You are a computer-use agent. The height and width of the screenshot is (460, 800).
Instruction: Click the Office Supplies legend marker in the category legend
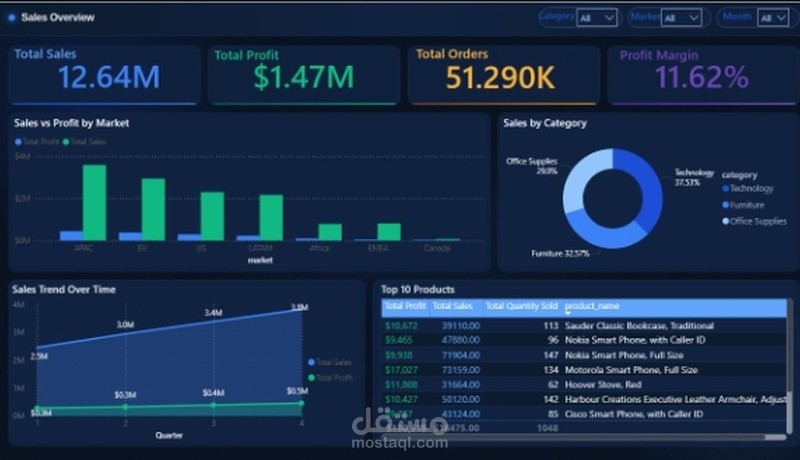coord(726,221)
